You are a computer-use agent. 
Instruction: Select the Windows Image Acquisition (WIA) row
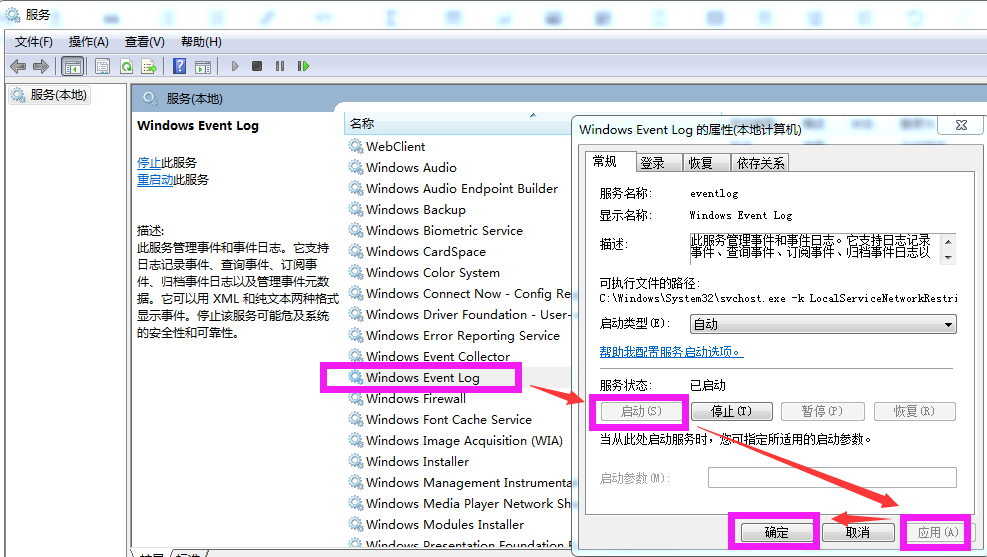click(456, 441)
